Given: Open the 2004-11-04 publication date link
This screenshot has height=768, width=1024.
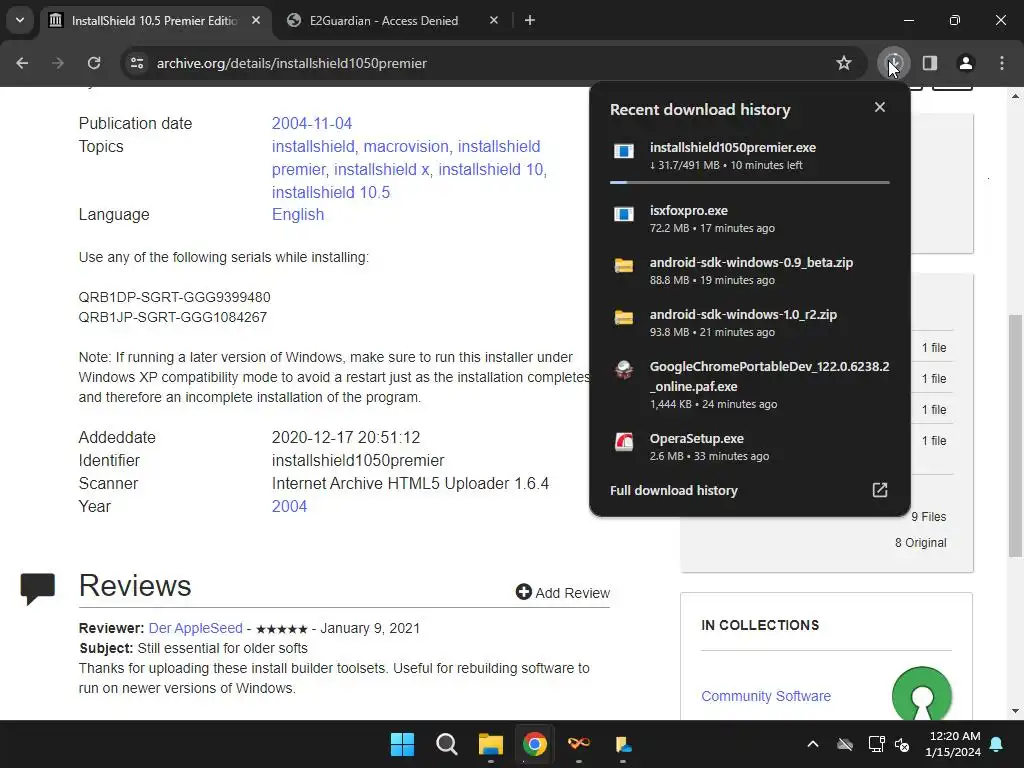Looking at the screenshot, I should [x=312, y=123].
